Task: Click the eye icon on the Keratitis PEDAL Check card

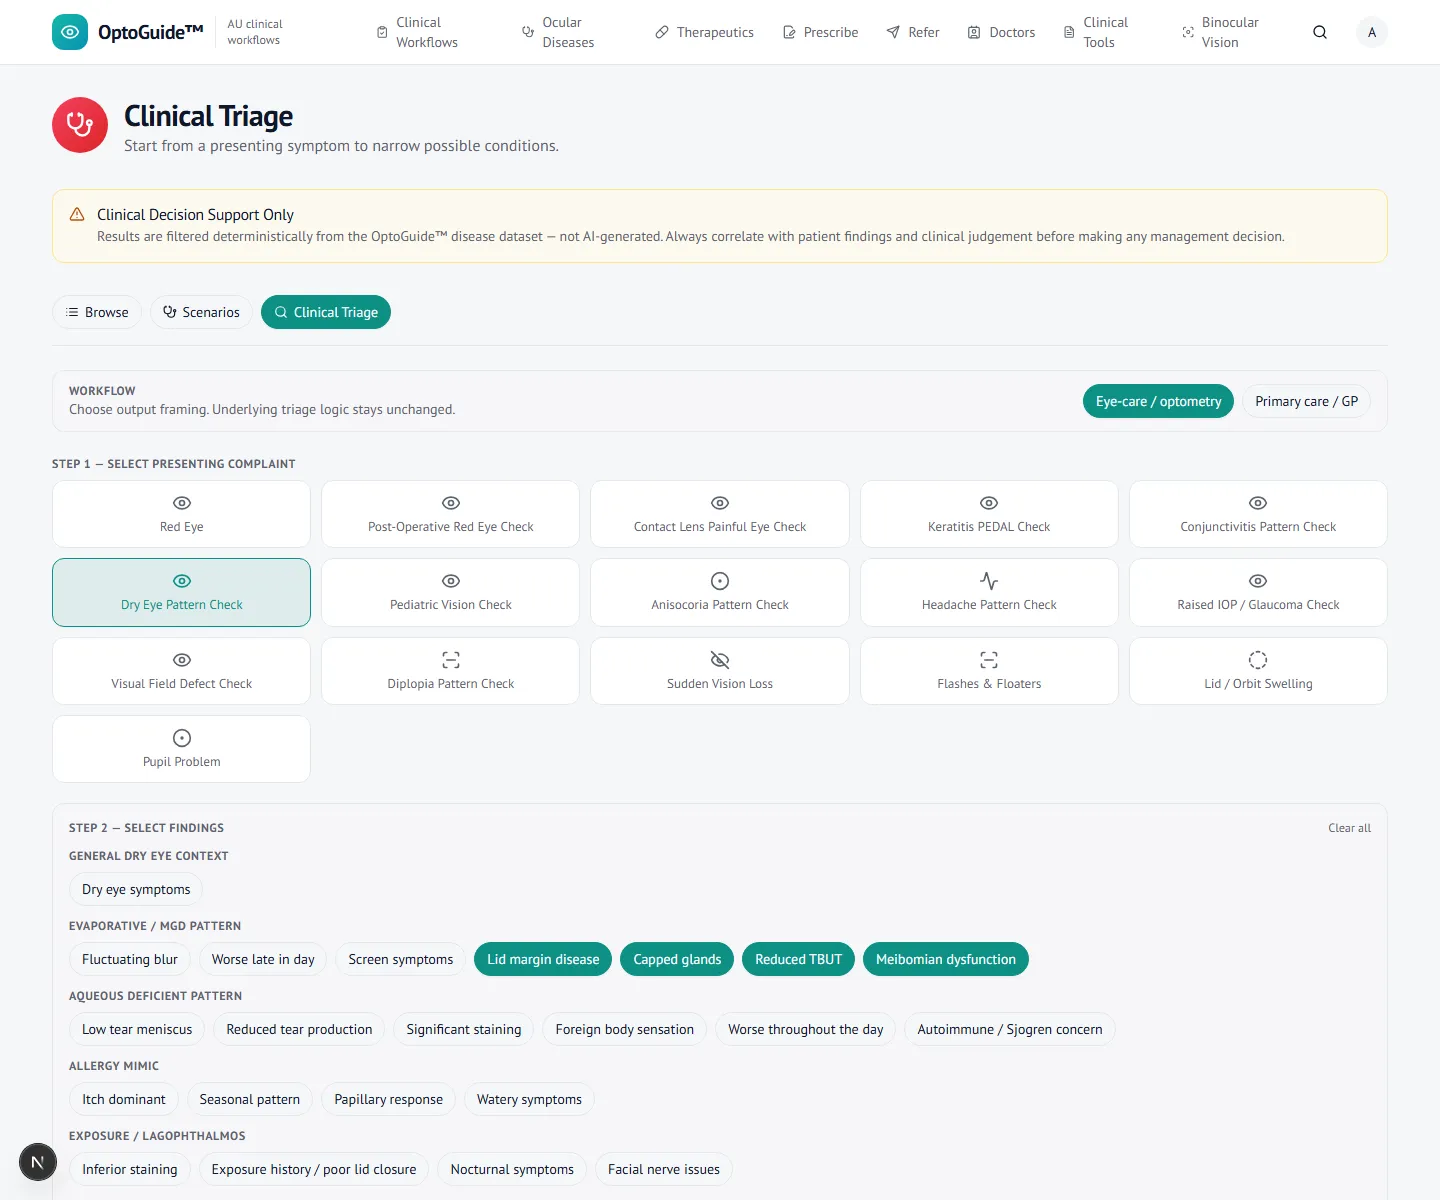Action: pyautogui.click(x=989, y=503)
